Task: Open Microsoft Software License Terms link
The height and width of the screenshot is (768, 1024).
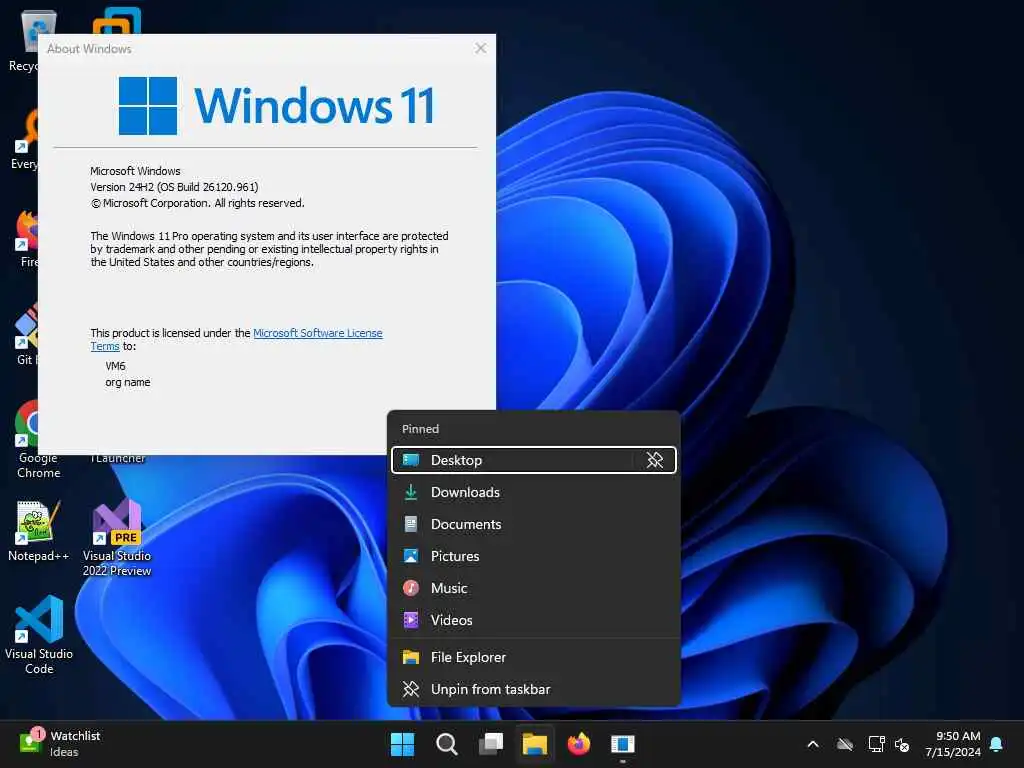Action: point(317,333)
